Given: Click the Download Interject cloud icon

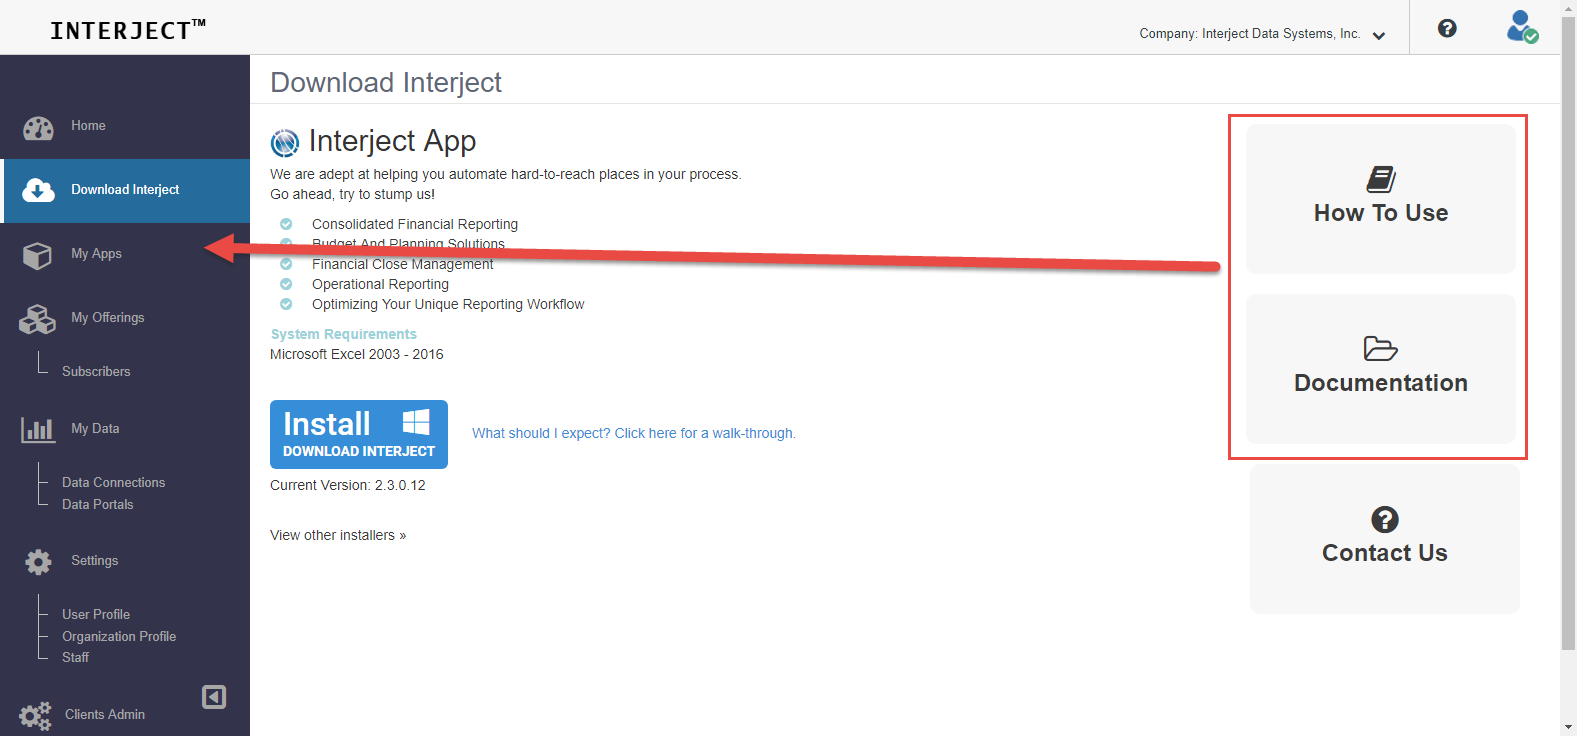Looking at the screenshot, I should coord(38,190).
